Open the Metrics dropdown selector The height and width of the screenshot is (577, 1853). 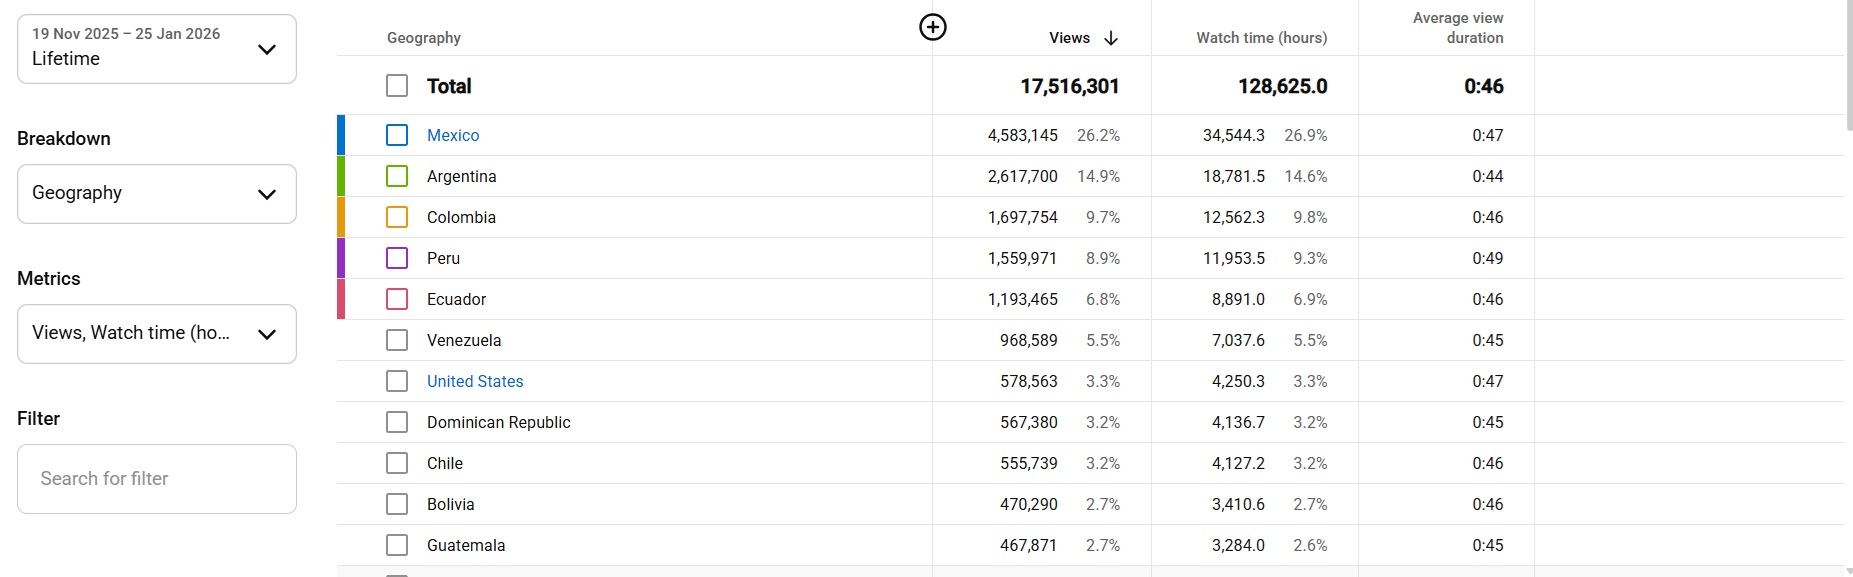(157, 333)
